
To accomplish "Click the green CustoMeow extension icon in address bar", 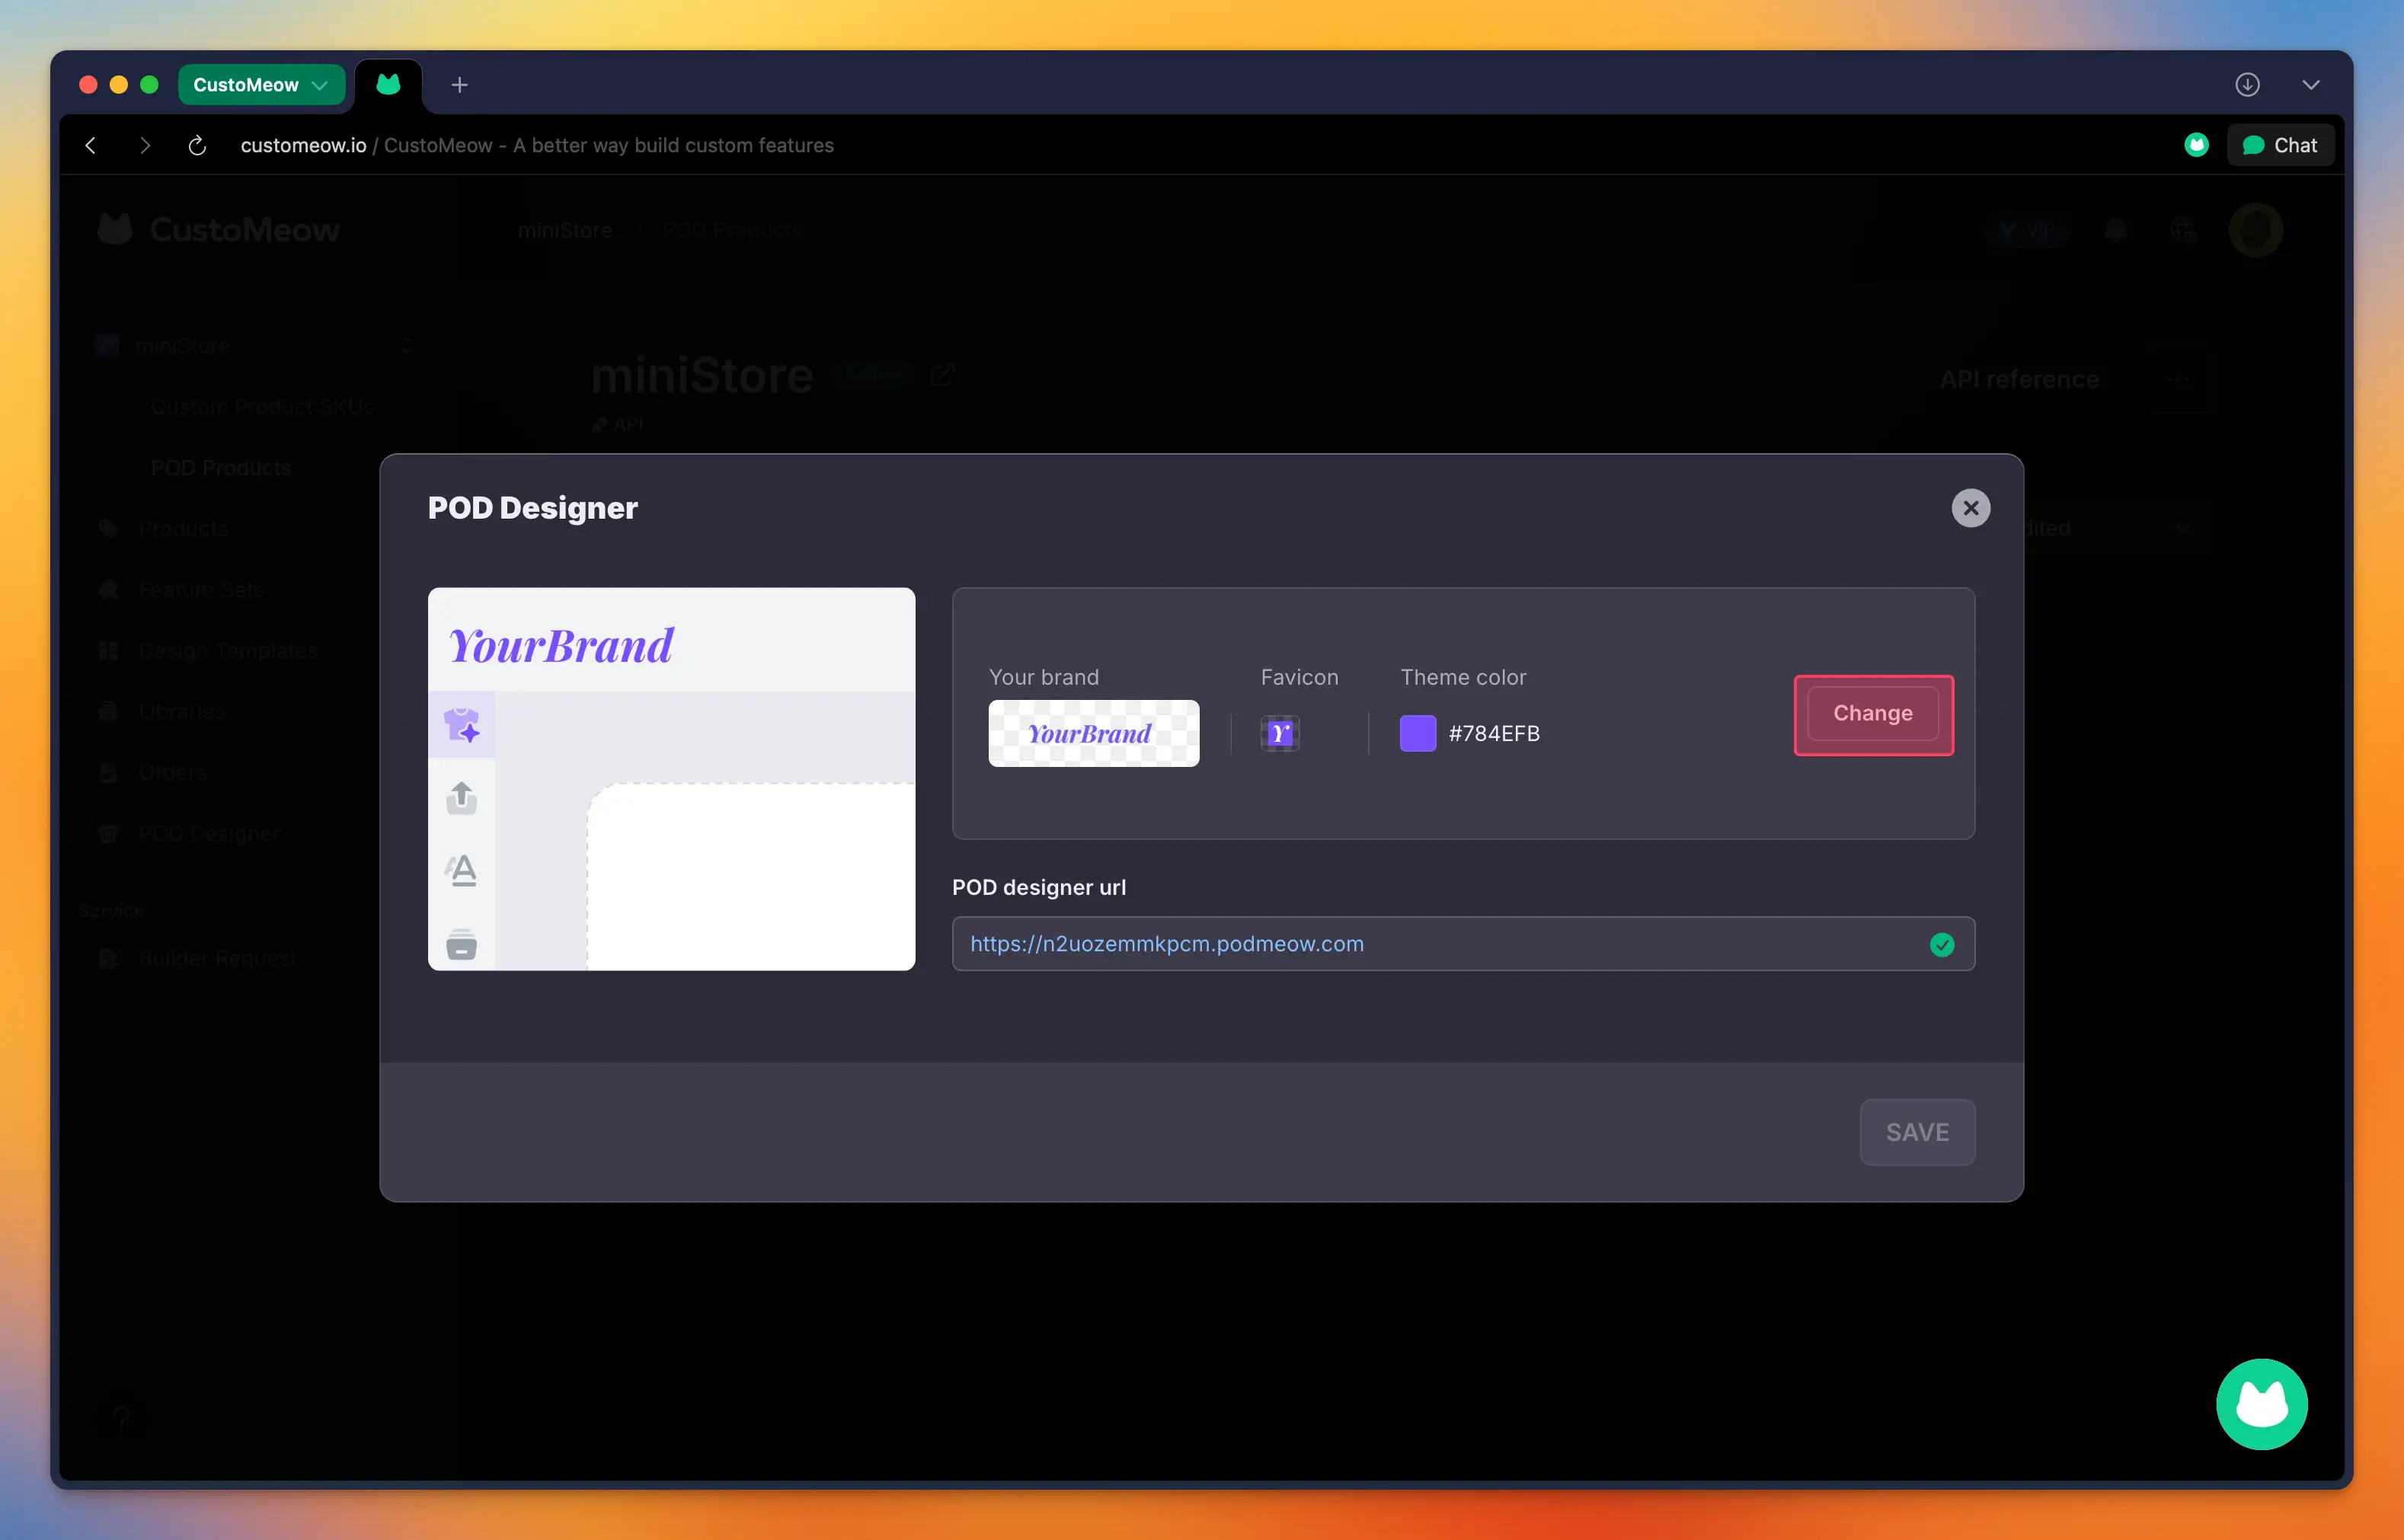I will 2196,145.
